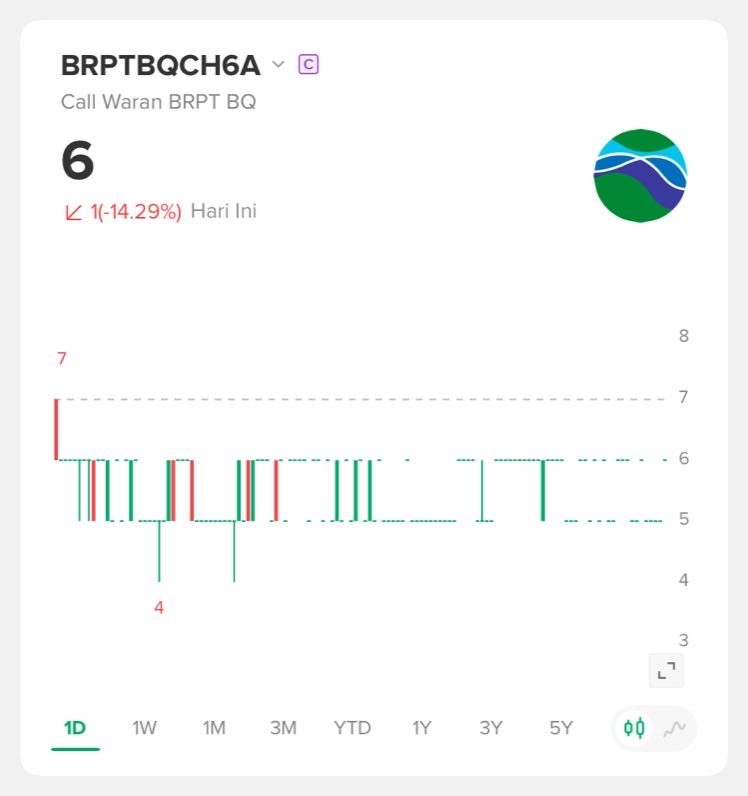The image size is (748, 796).
Task: Click the BRPT company logo
Action: coord(640,175)
